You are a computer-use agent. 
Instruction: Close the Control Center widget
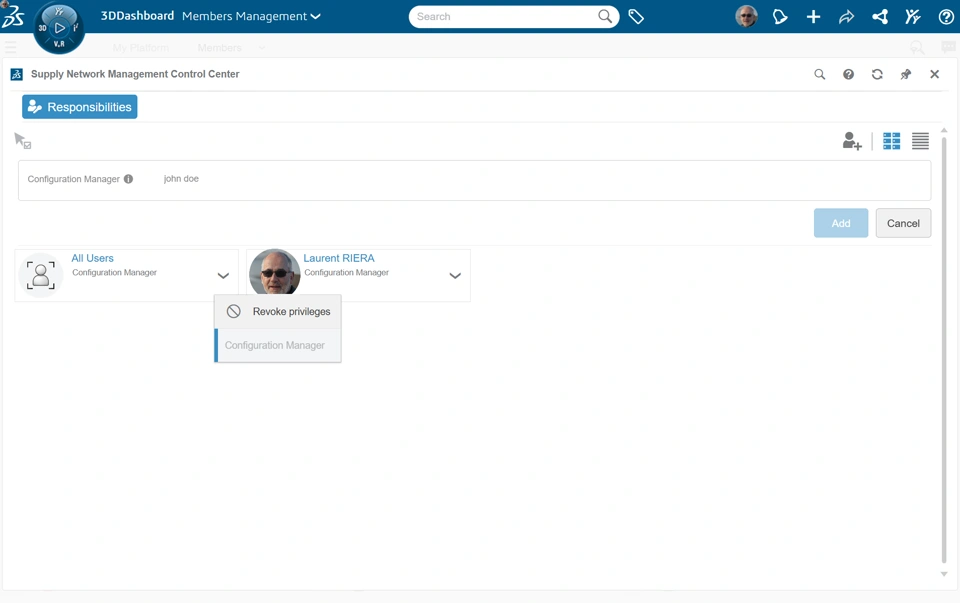coord(934,74)
